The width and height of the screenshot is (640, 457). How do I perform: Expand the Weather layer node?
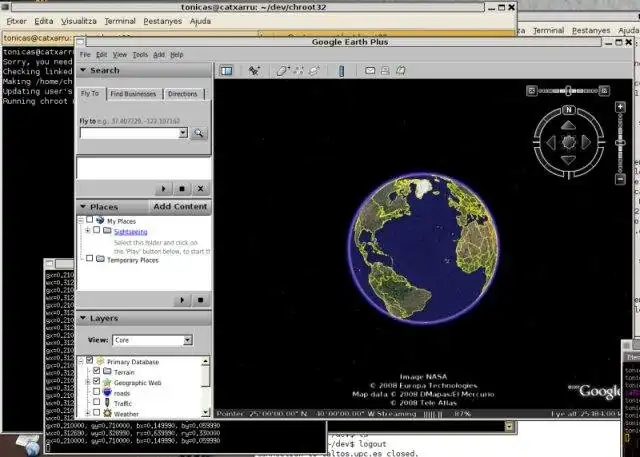[x=87, y=413]
